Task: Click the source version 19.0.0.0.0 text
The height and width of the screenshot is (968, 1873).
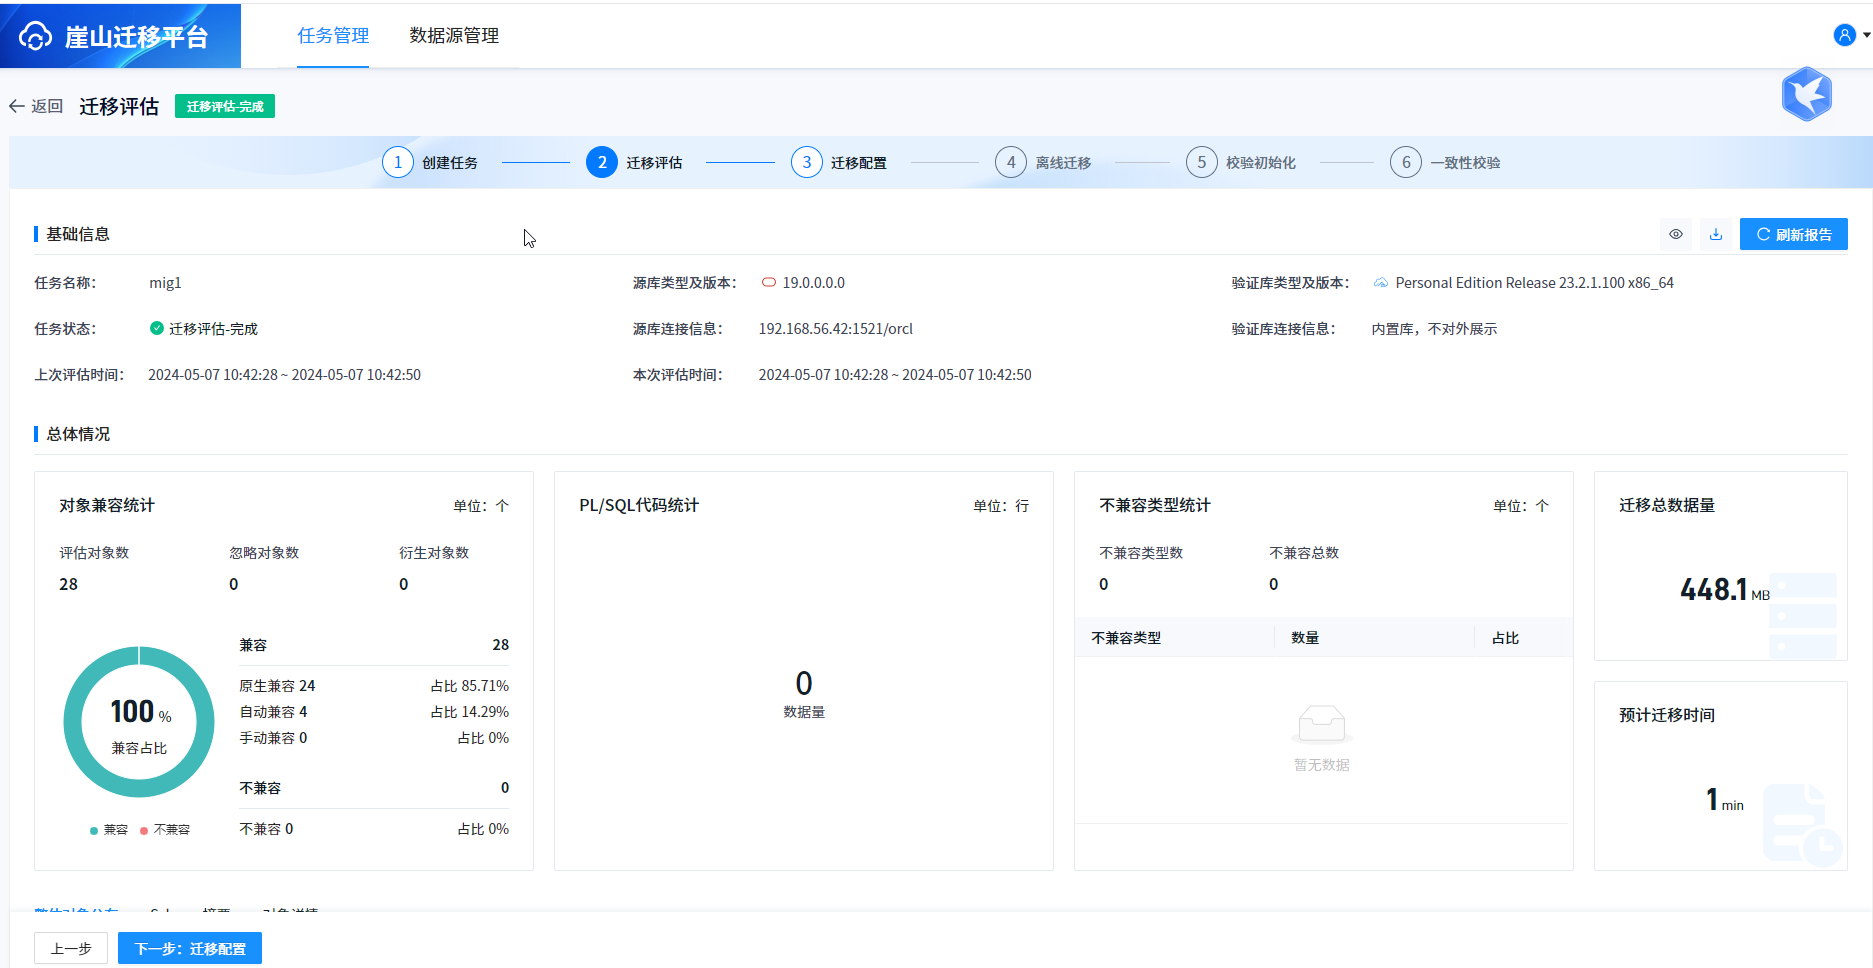Action: tap(814, 283)
